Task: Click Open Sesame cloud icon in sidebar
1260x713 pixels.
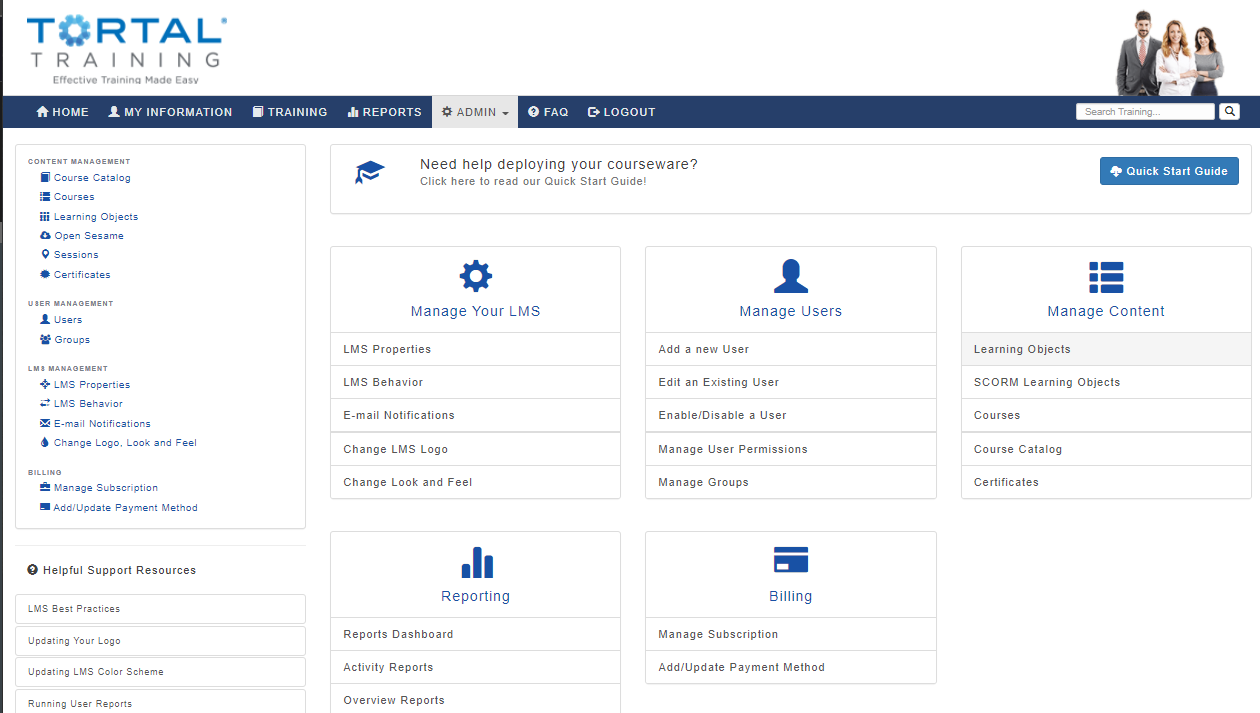Action: coord(45,236)
